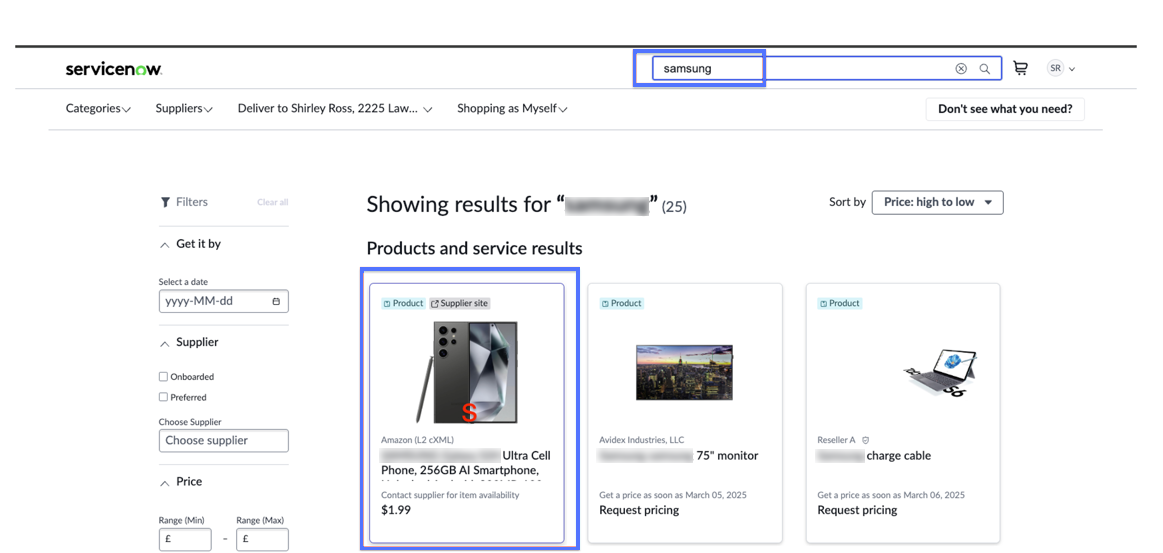Click the Products and service results heading
The height and width of the screenshot is (553, 1163).
(475, 248)
